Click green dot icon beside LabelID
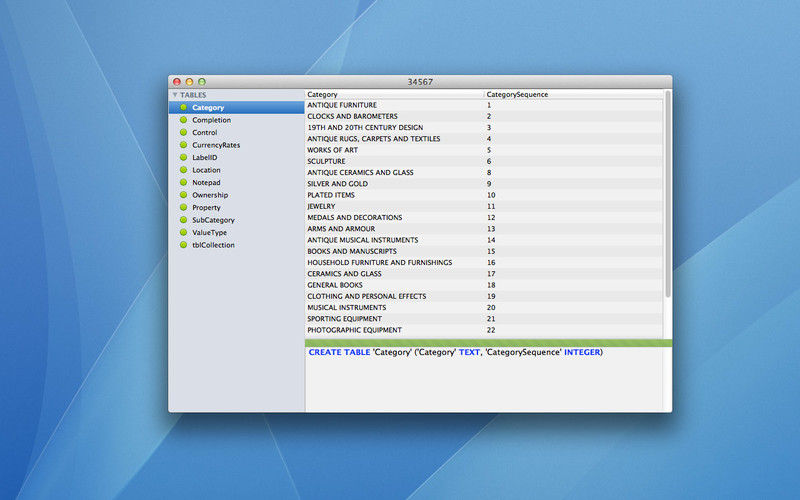The height and width of the screenshot is (500, 800). (183, 157)
